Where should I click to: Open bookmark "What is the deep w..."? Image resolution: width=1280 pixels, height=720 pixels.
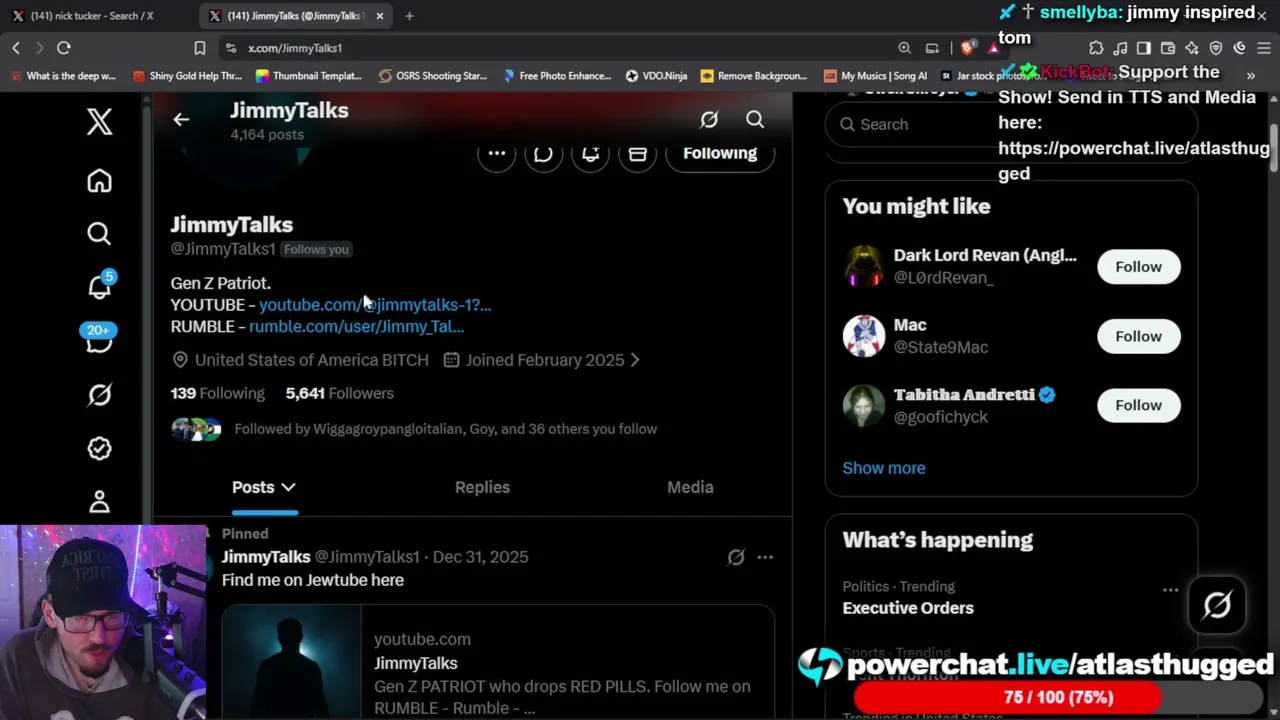(63, 76)
